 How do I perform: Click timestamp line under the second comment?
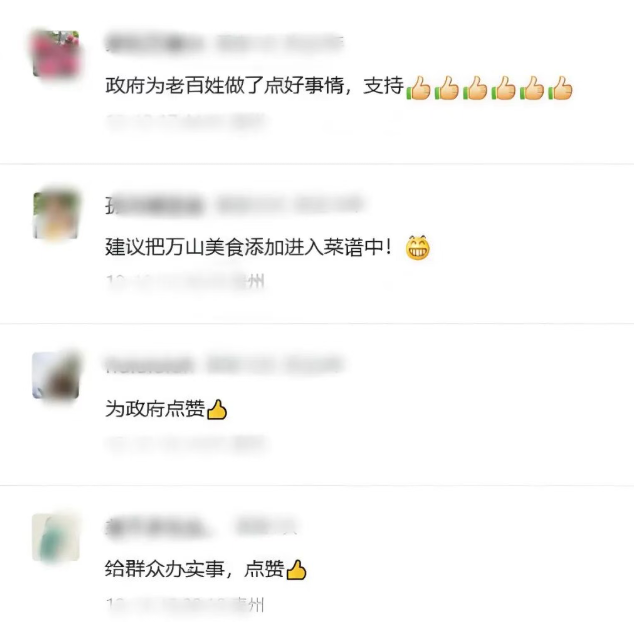point(185,281)
